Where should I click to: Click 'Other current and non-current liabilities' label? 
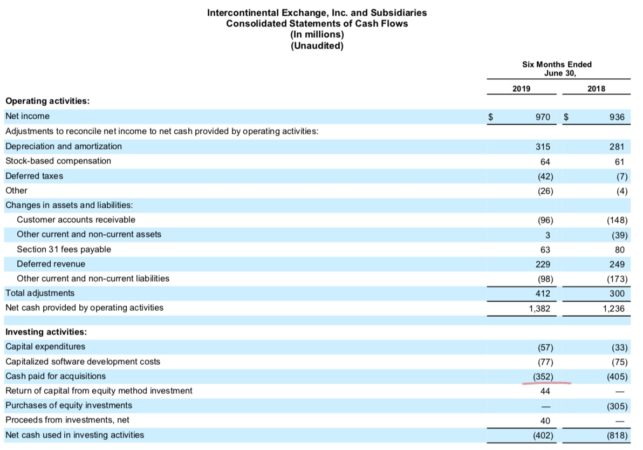point(93,279)
